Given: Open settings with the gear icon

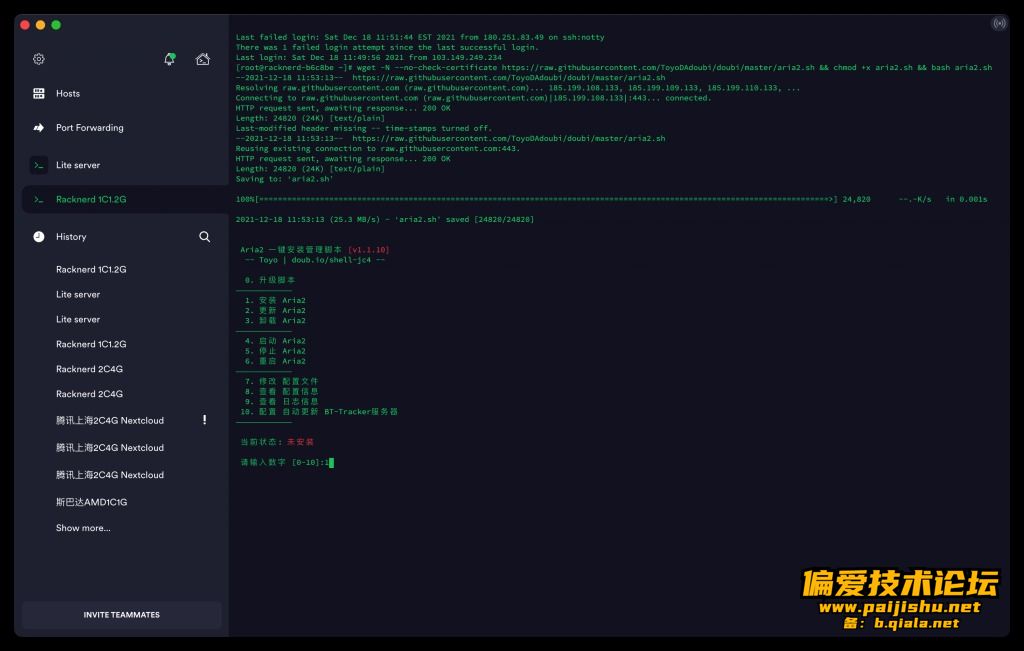Looking at the screenshot, I should coord(39,59).
